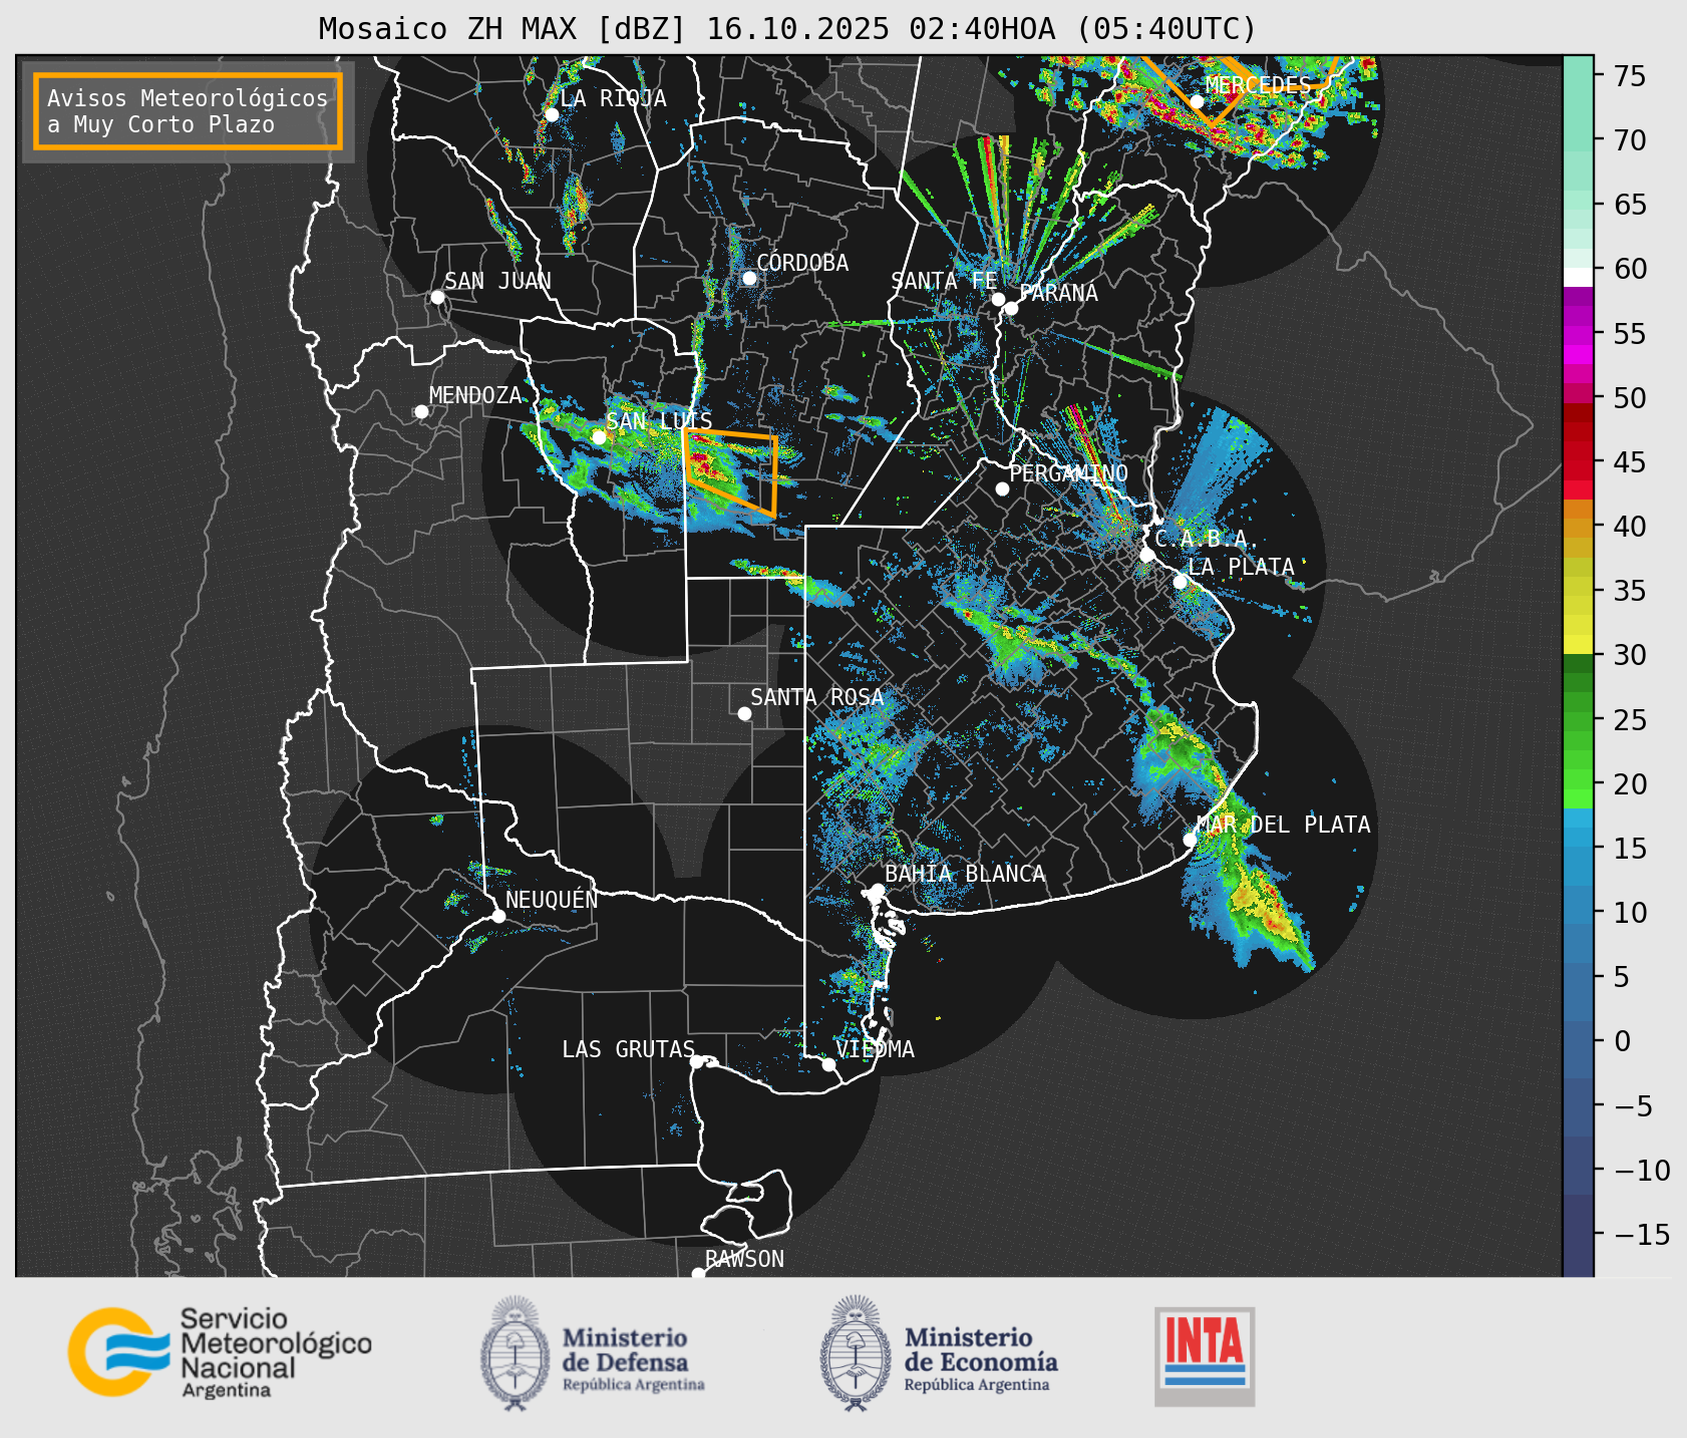
Task: Click the Mar del Plata marker dot
Action: 1189,839
